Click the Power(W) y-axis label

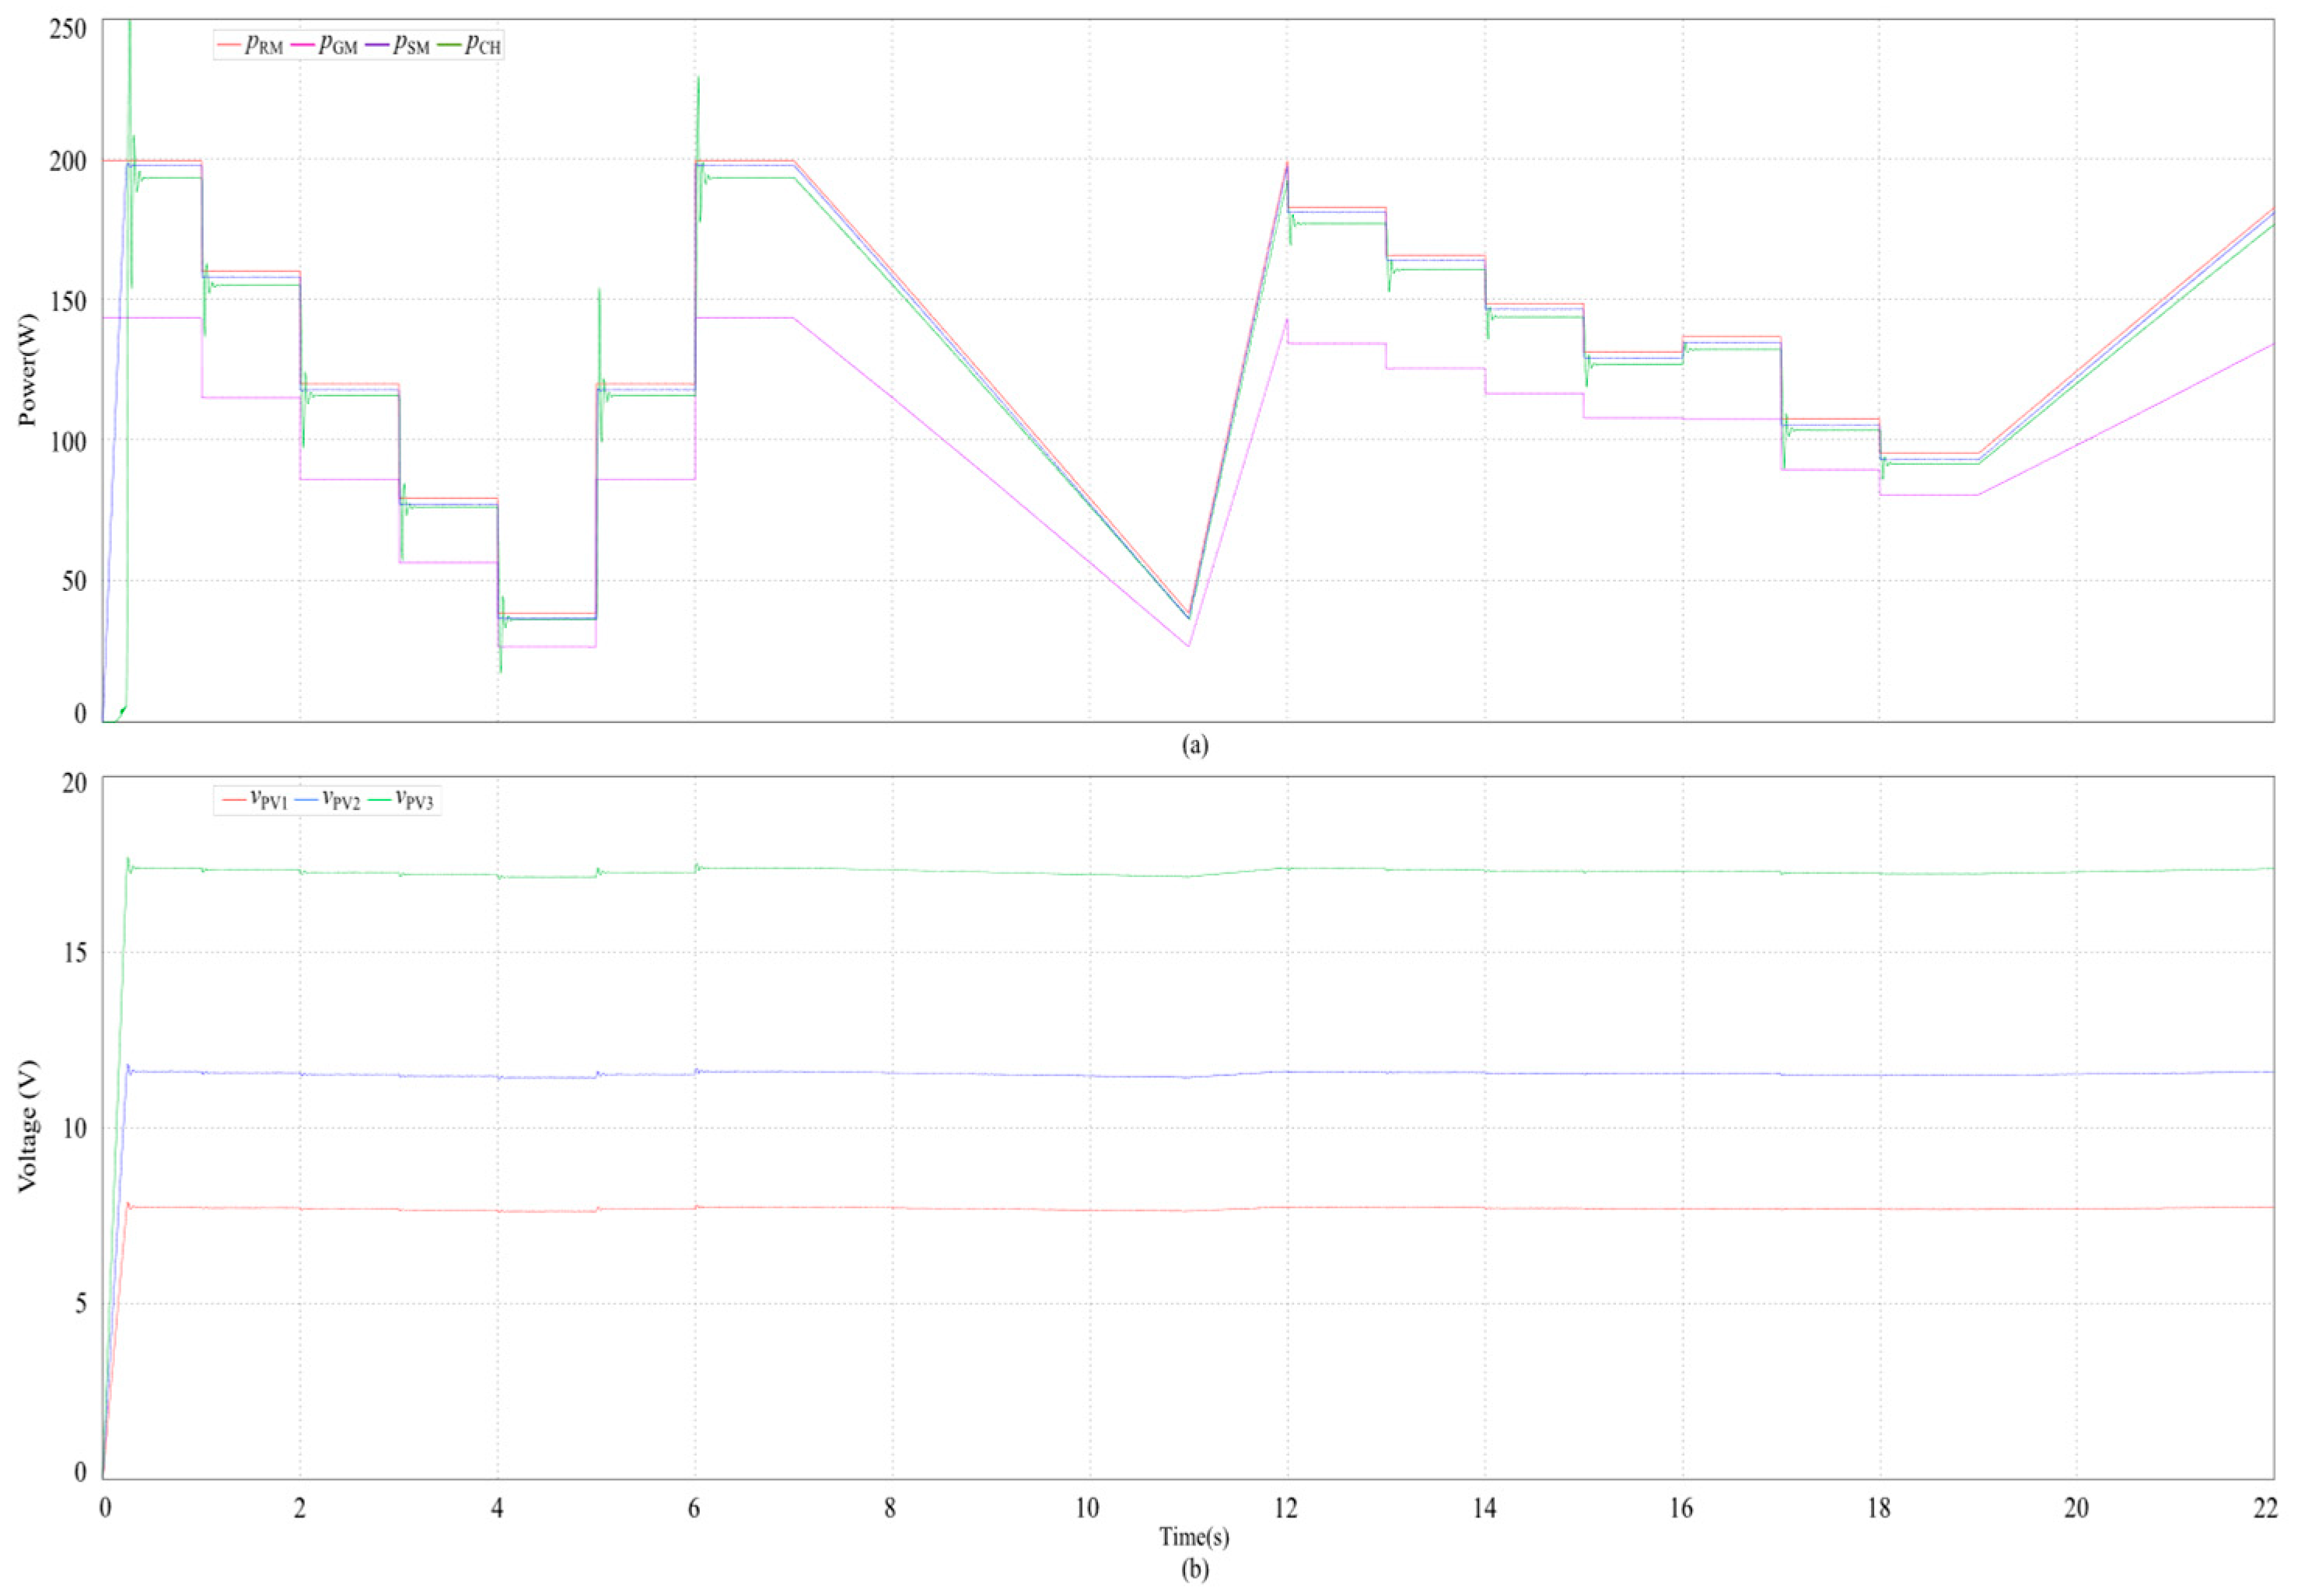[x=27, y=371]
